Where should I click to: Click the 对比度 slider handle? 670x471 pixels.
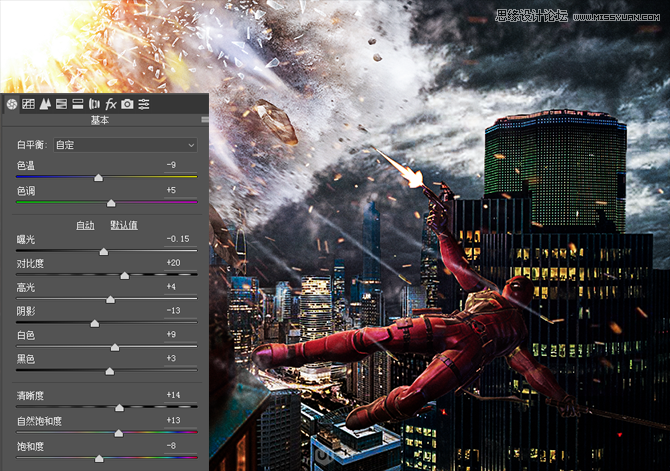[125, 275]
